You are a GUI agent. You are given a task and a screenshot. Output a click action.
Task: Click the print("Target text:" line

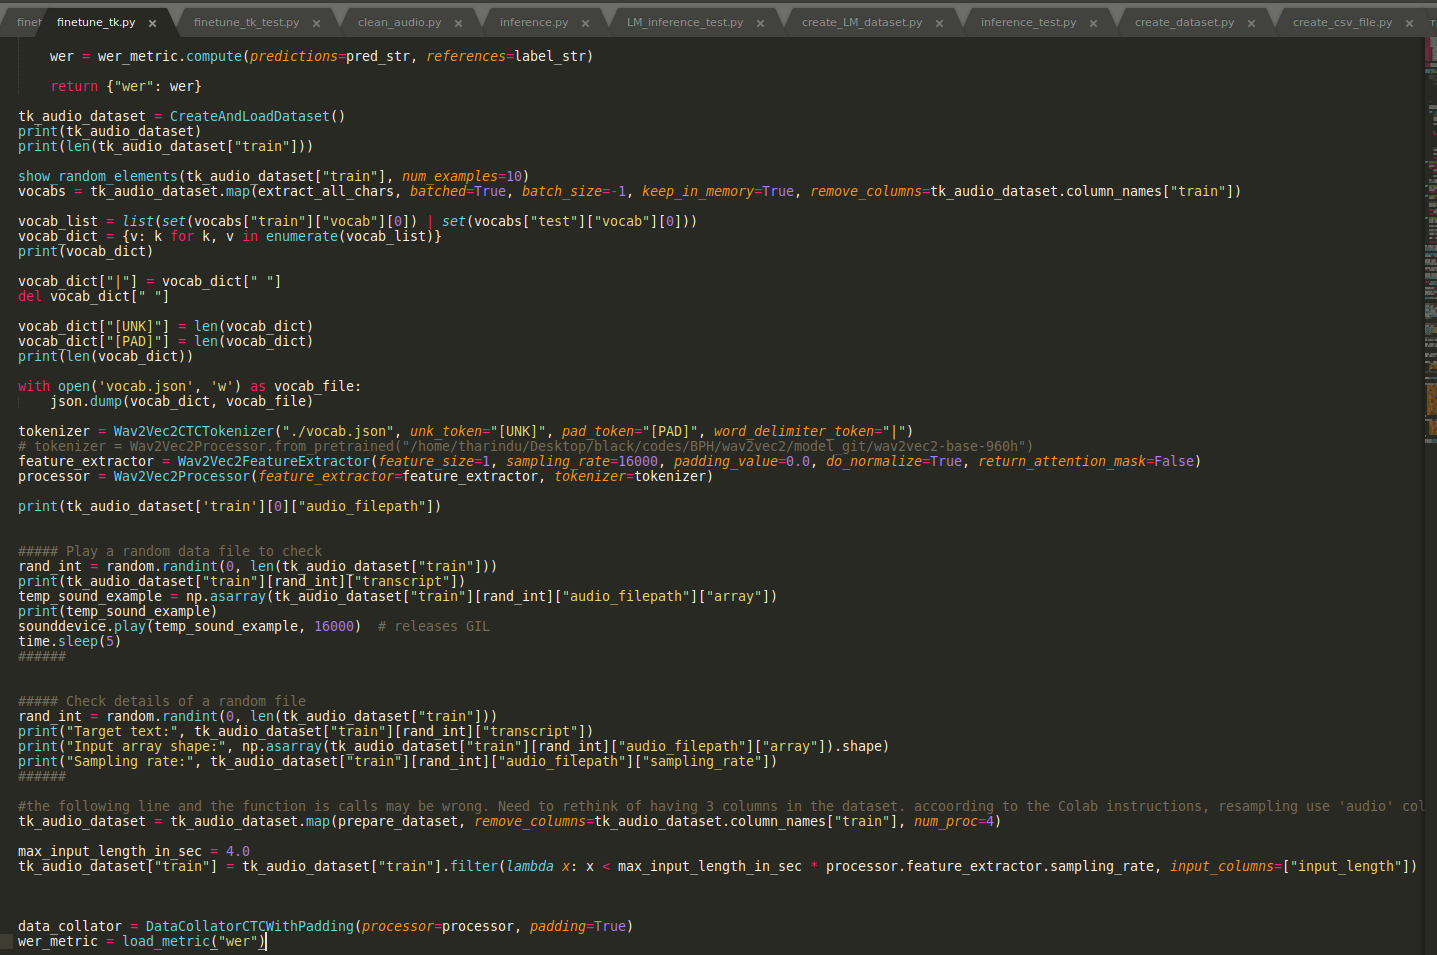pyautogui.click(x=305, y=732)
